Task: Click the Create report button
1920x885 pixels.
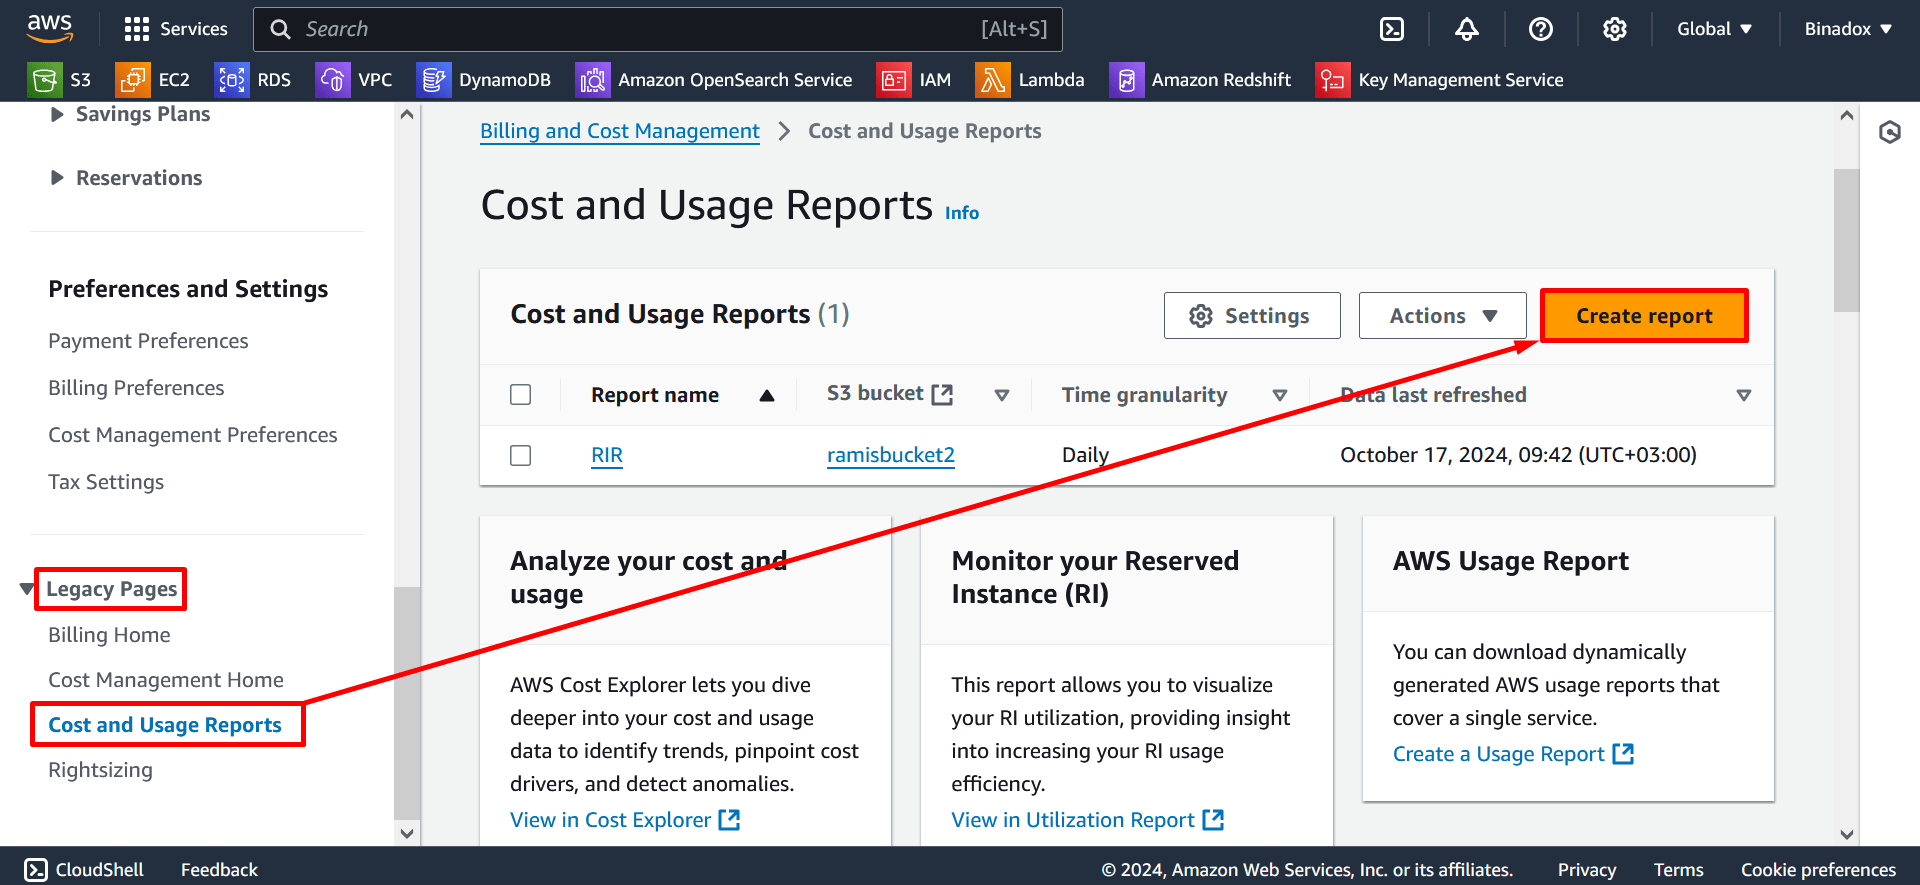Action: click(1644, 316)
